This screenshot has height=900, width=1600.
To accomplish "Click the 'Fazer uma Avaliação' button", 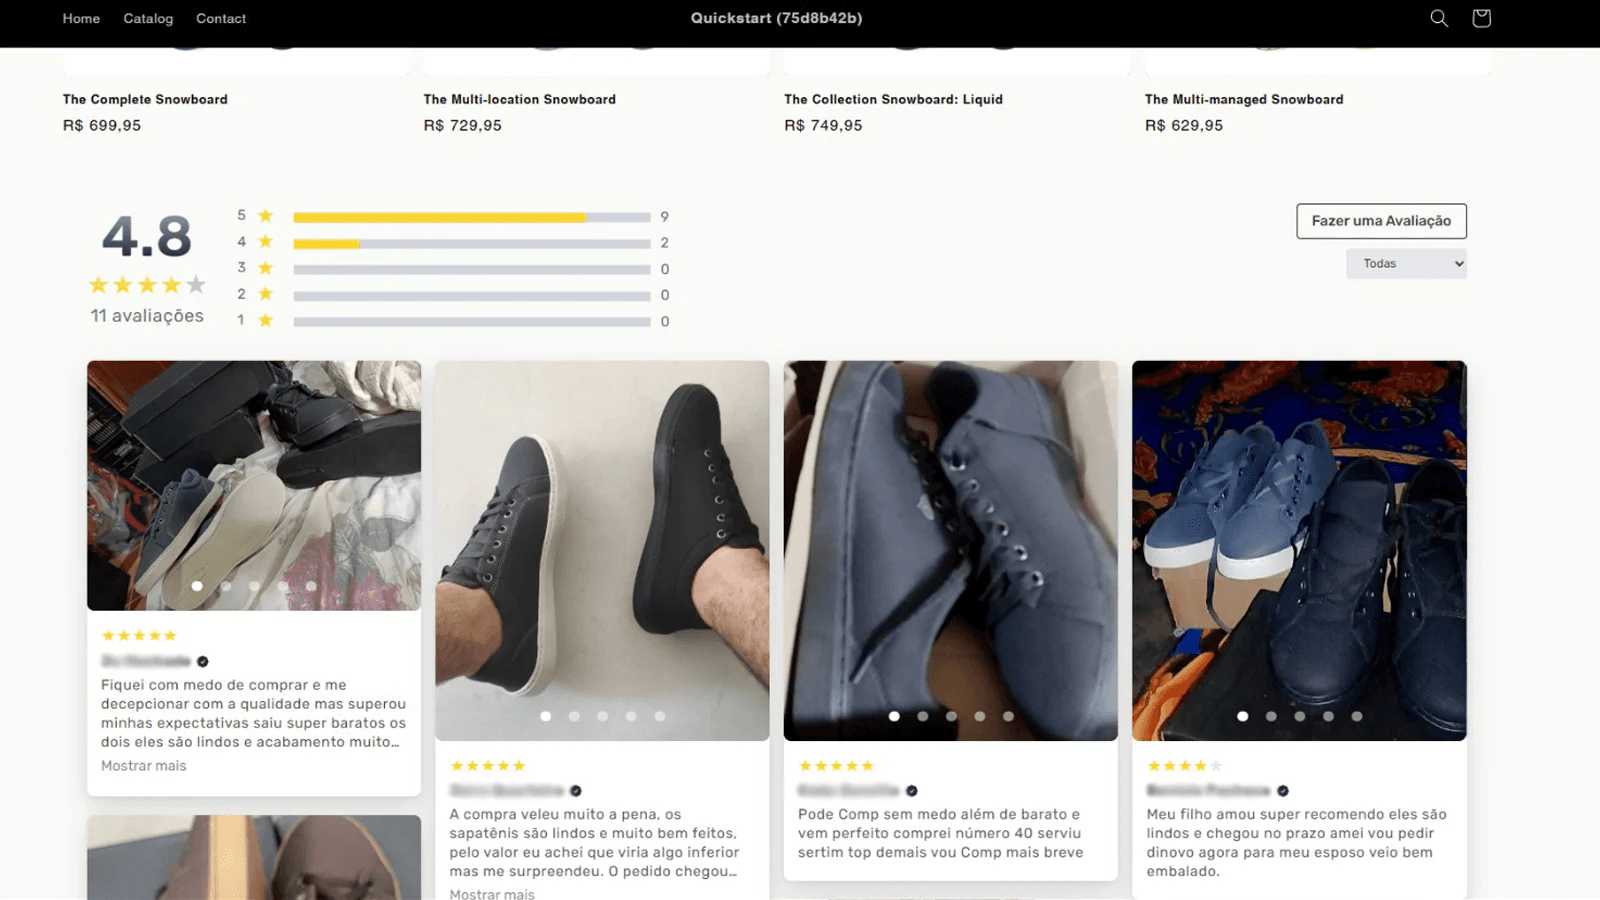I will 1381,221.
